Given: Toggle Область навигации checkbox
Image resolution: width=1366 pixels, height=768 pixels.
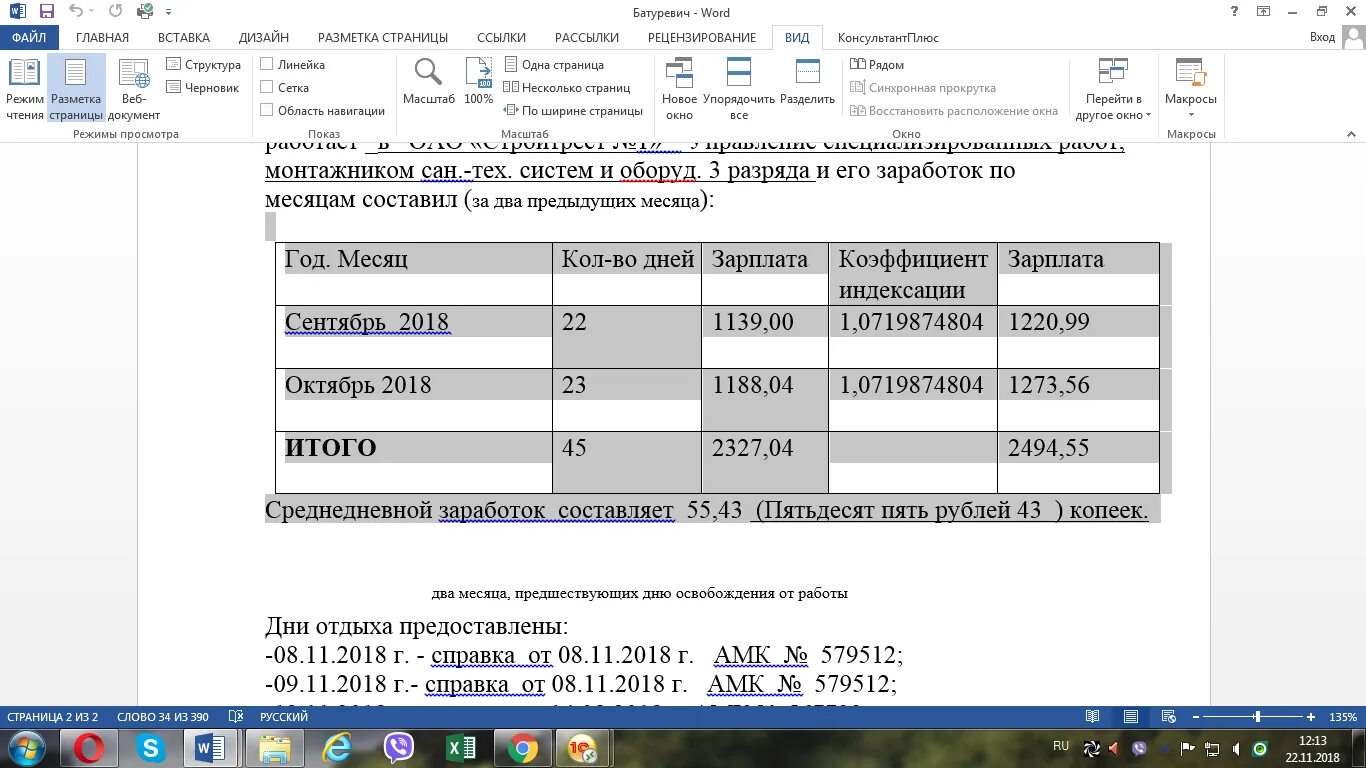Looking at the screenshot, I should point(267,111).
